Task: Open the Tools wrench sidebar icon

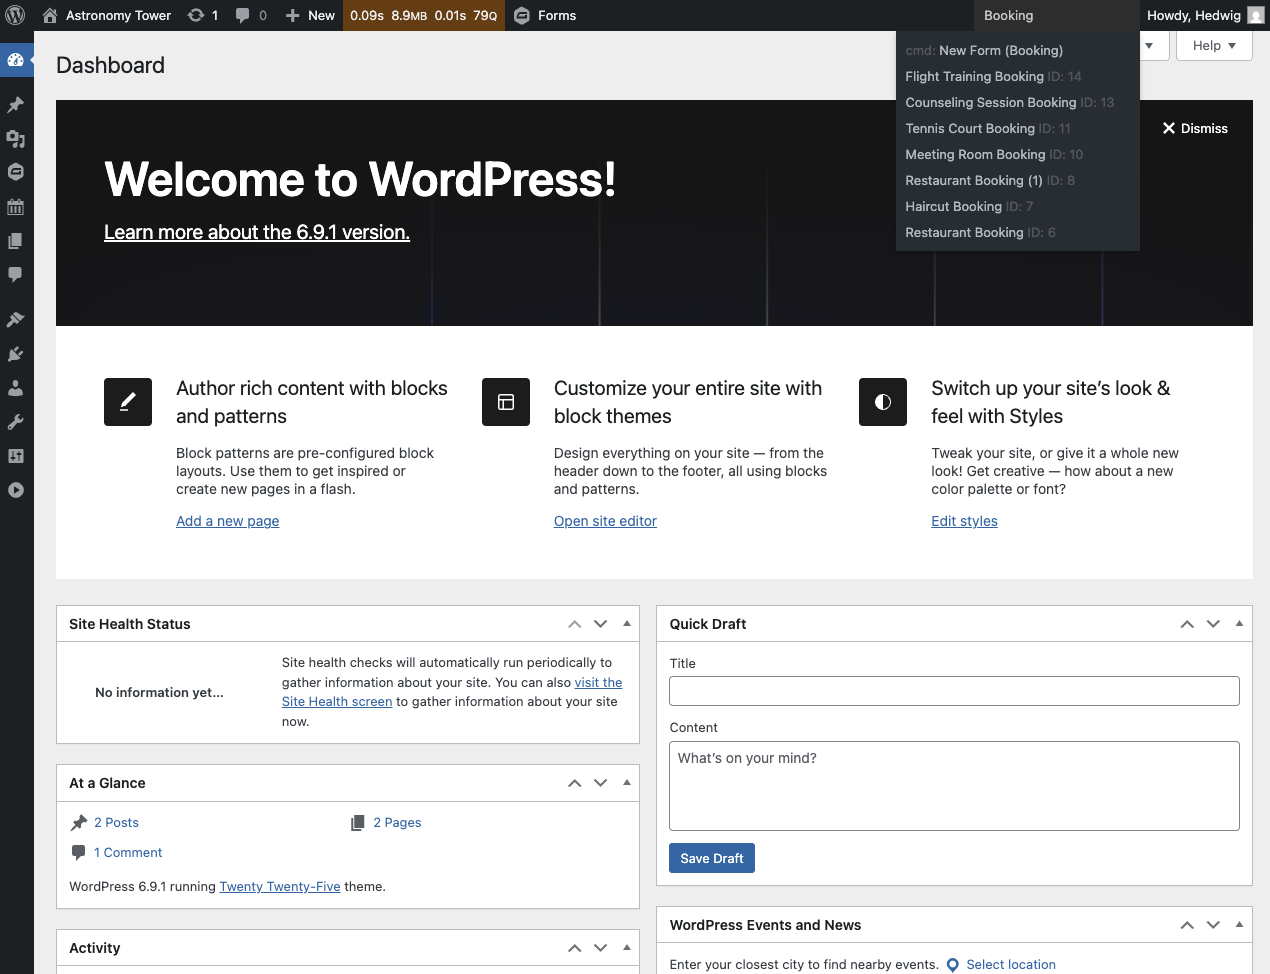Action: [15, 422]
